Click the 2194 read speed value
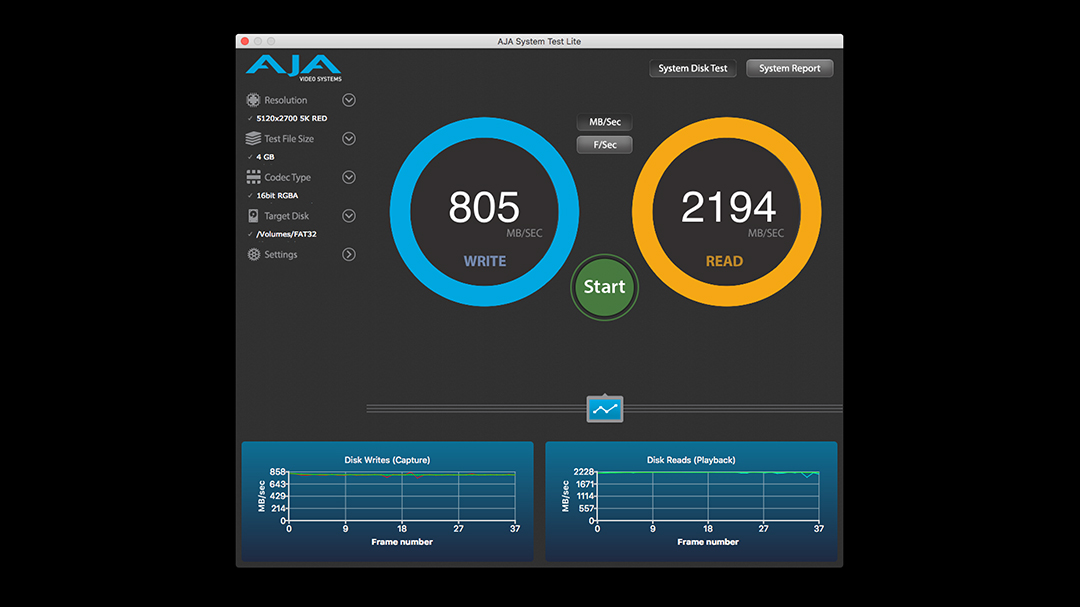Viewport: 1080px width, 607px height. click(728, 207)
